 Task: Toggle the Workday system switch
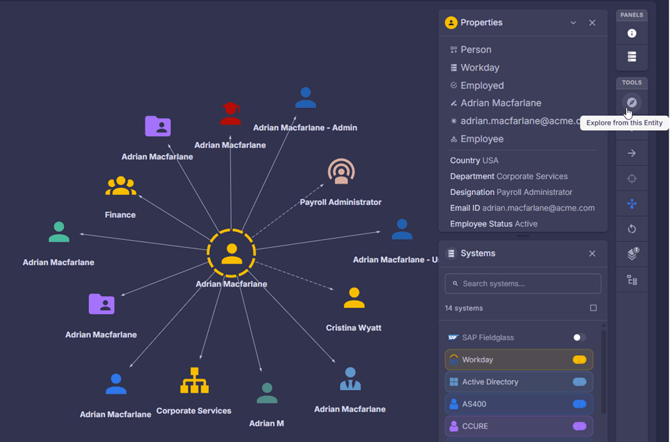click(x=579, y=360)
